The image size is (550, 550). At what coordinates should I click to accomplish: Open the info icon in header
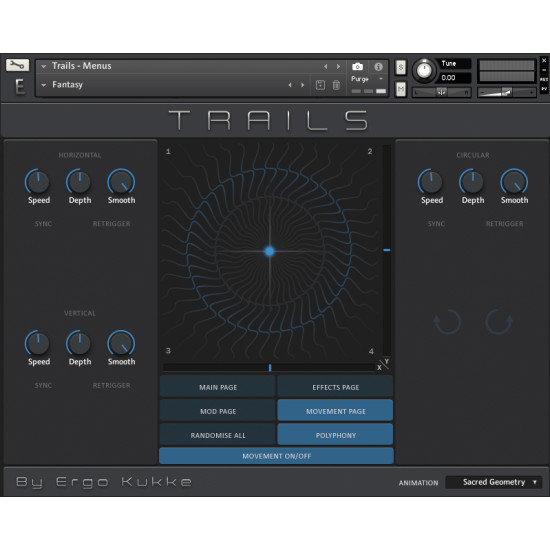(x=378, y=67)
